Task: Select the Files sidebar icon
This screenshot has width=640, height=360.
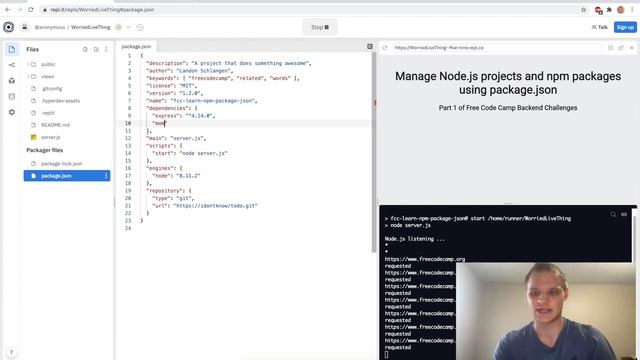Action: point(12,49)
